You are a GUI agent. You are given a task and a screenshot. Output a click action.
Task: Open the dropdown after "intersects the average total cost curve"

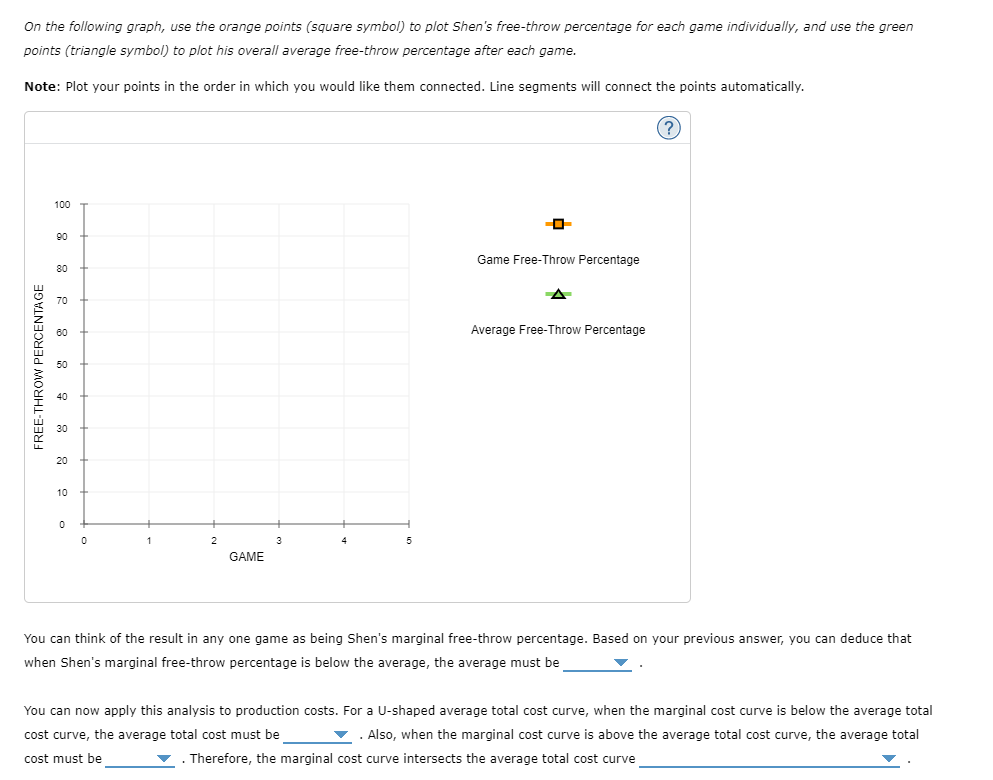click(888, 758)
